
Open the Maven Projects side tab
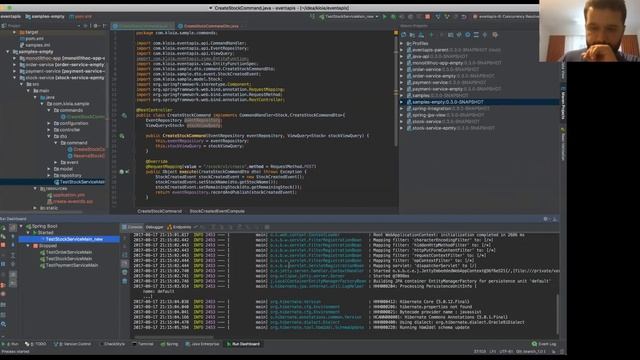click(563, 102)
